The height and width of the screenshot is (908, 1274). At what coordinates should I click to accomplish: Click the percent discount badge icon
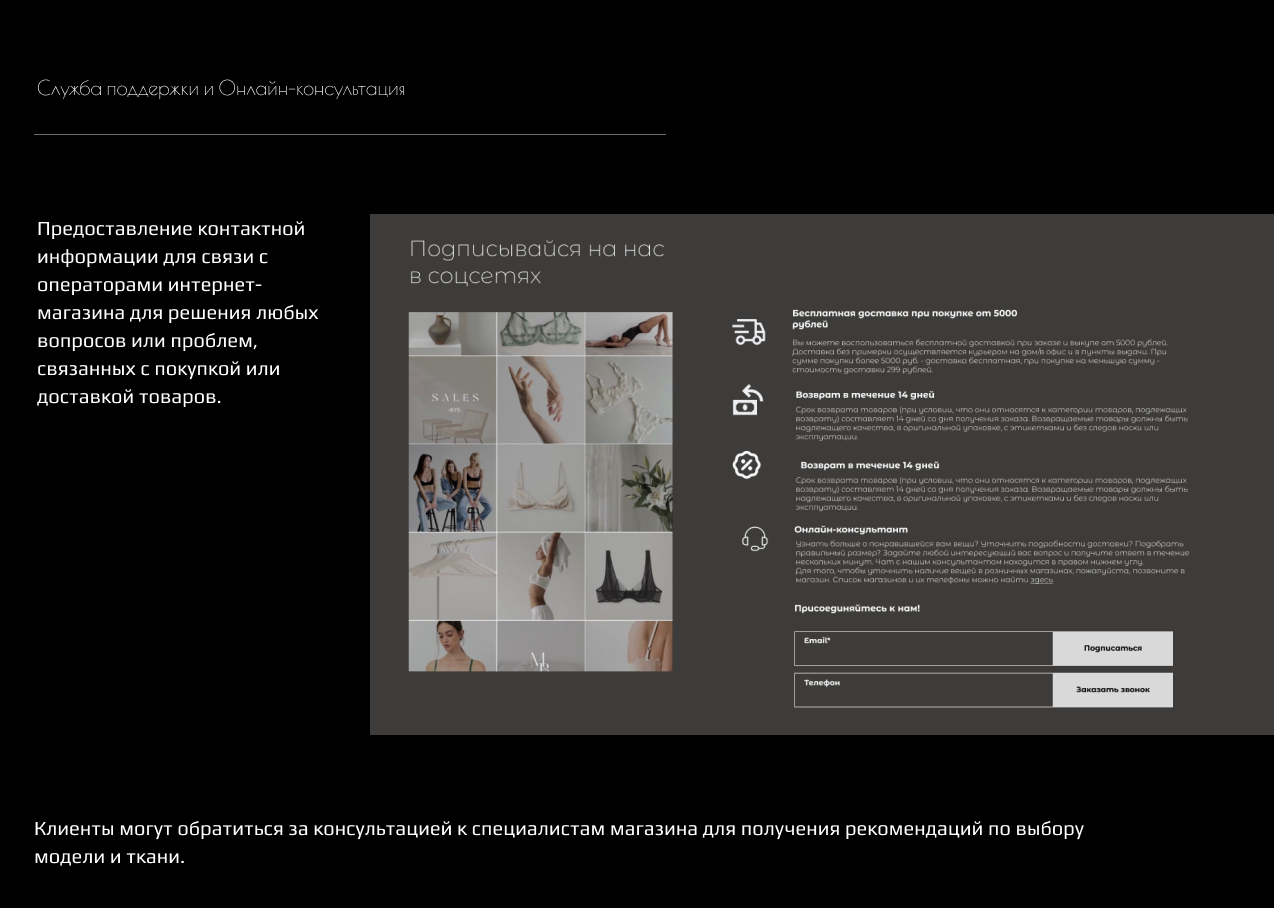[x=747, y=465]
